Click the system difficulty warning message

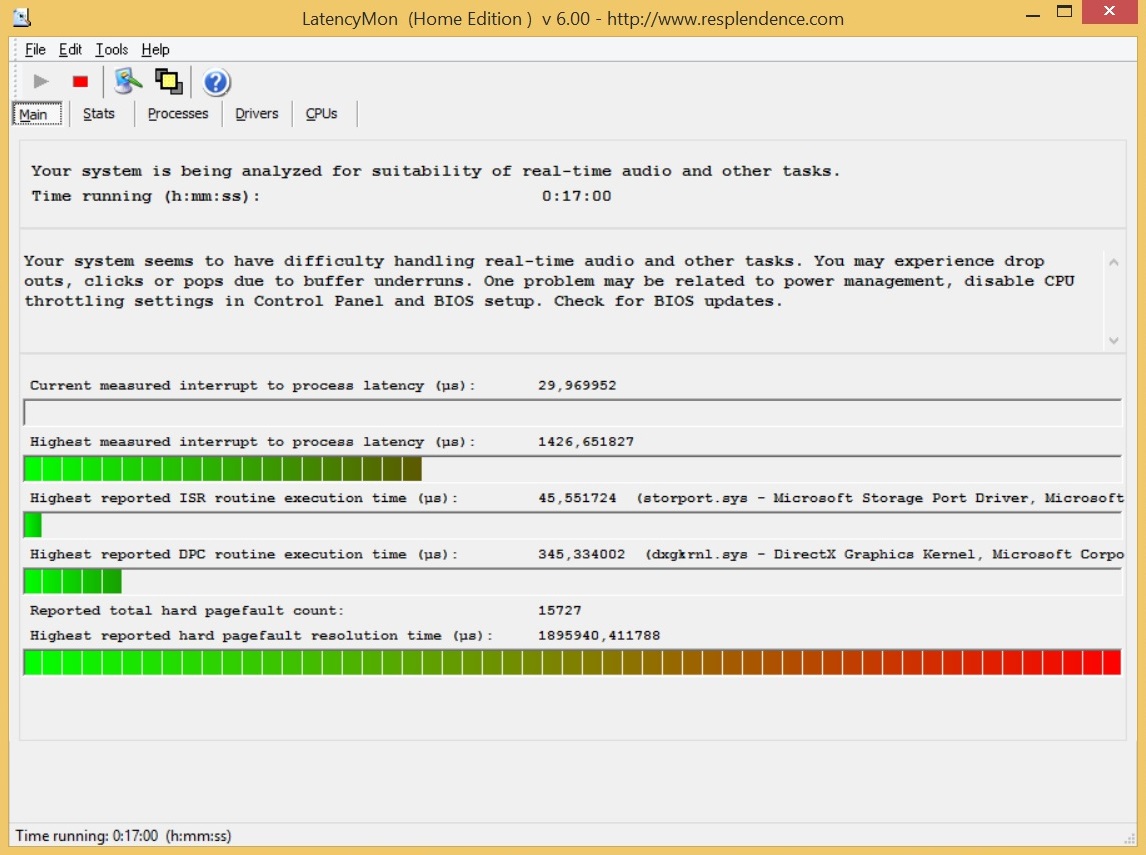[x=549, y=281]
